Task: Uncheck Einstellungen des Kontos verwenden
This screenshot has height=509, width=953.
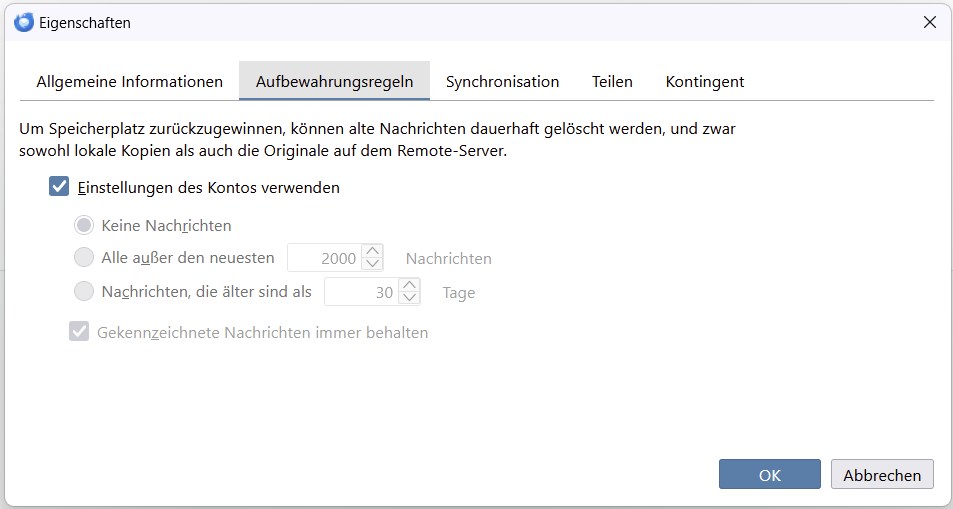Action: click(59, 187)
